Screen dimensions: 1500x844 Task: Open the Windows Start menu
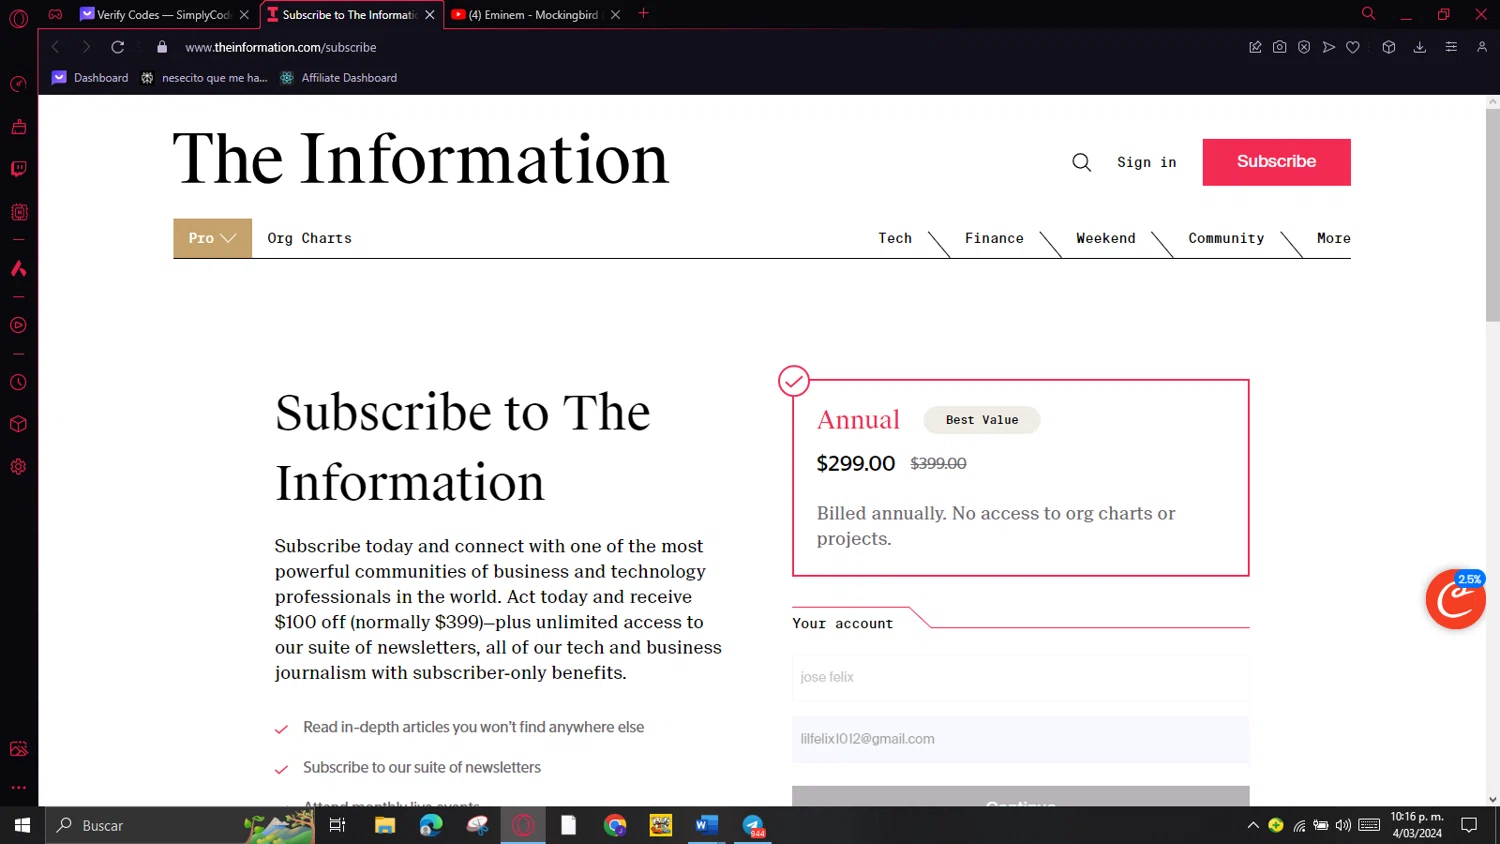pyautogui.click(x=22, y=825)
